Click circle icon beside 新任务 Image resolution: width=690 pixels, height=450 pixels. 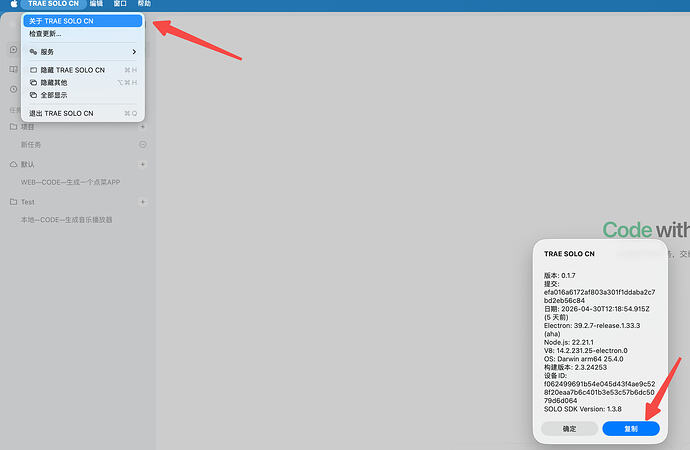click(x=143, y=144)
